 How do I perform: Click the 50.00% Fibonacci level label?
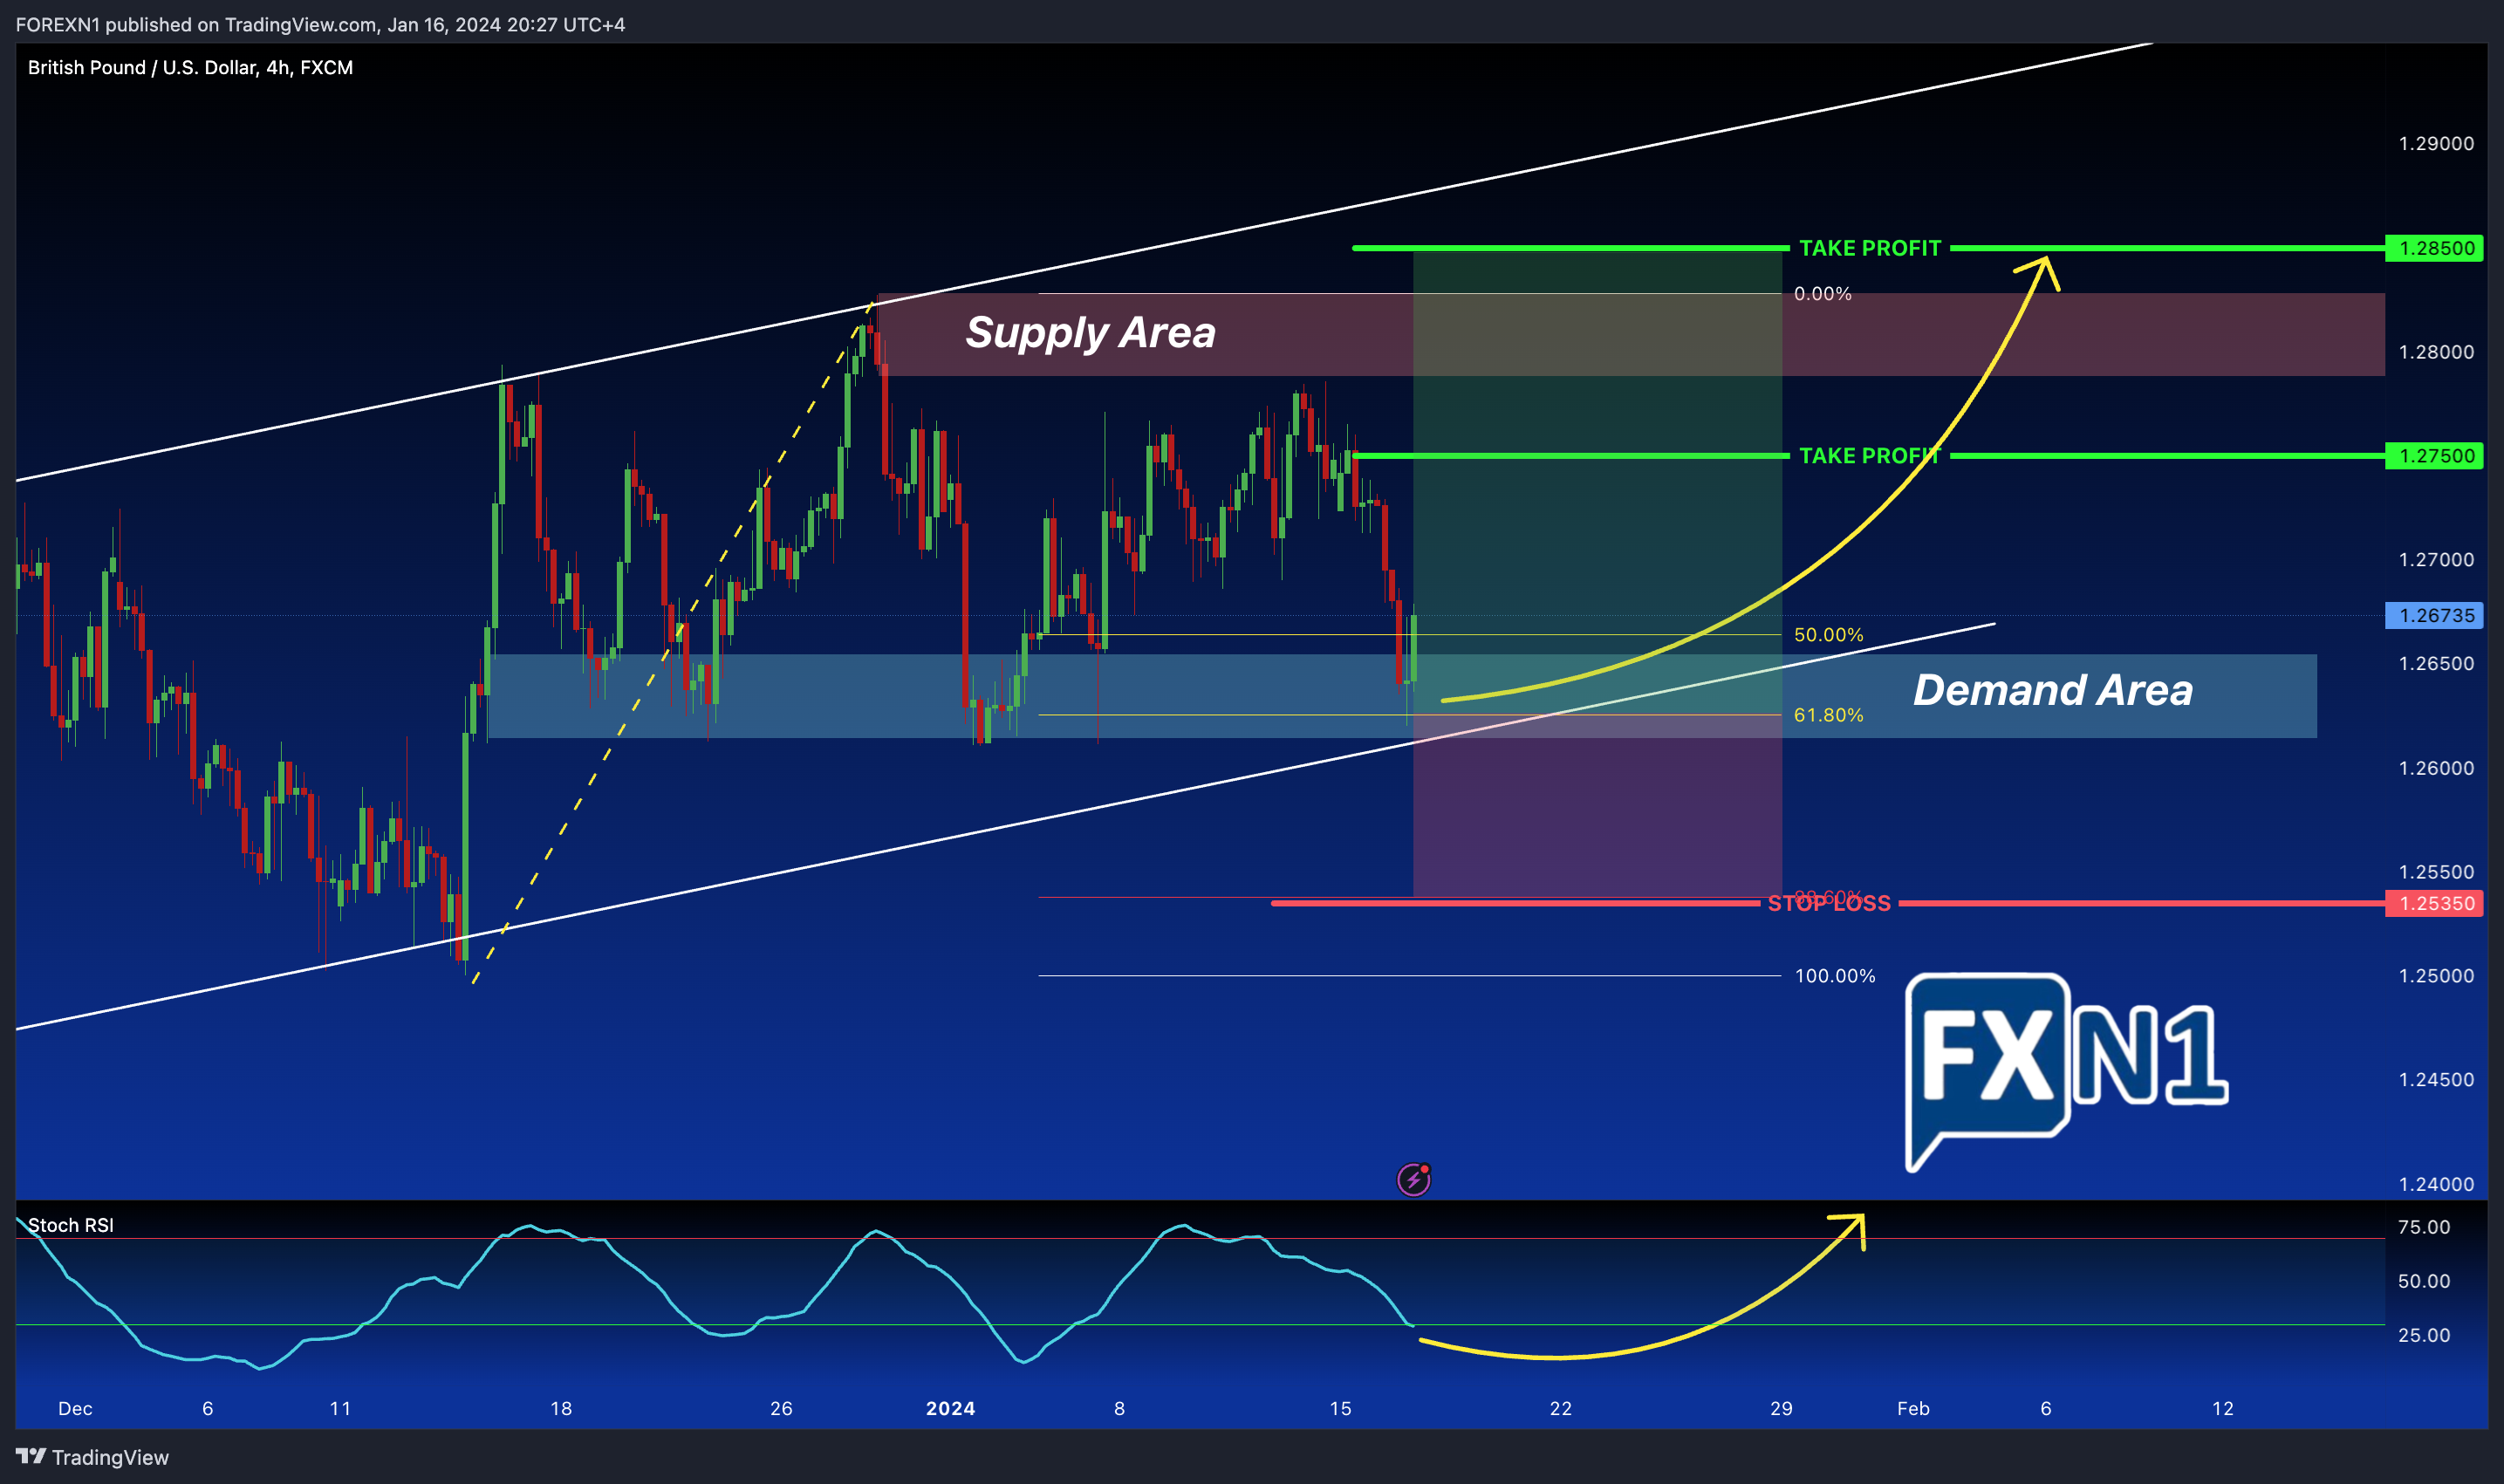coord(1828,635)
